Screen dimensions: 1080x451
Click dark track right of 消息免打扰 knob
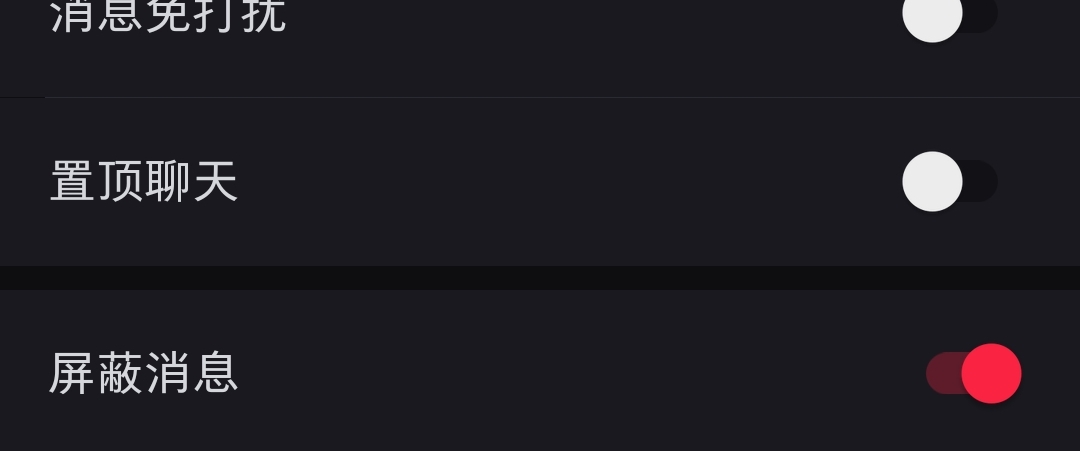[982, 14]
